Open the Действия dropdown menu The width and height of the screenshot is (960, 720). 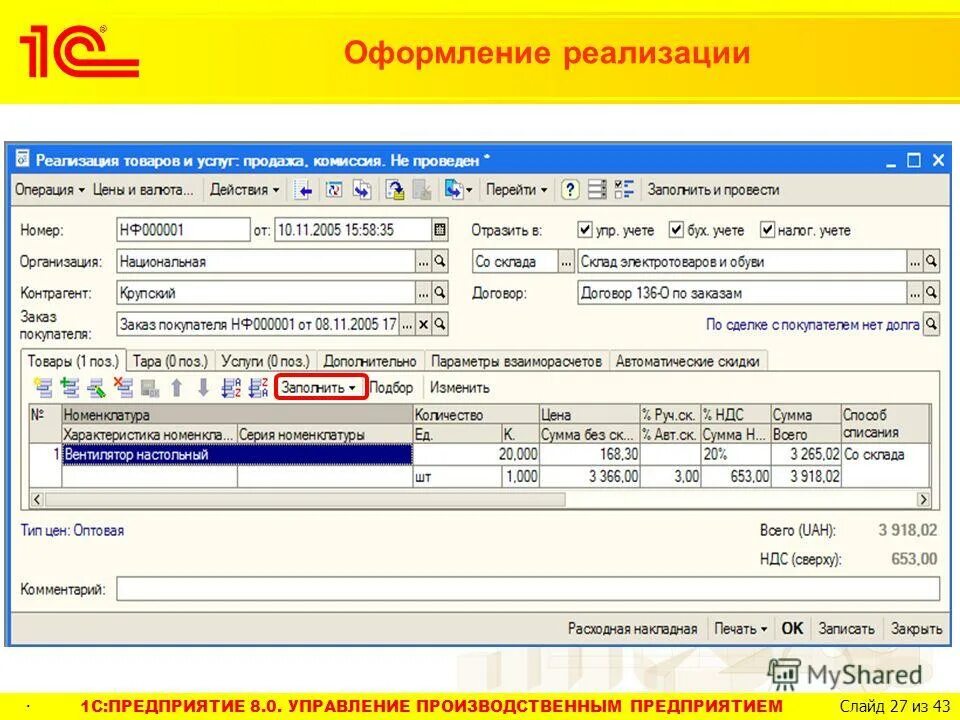(245, 190)
